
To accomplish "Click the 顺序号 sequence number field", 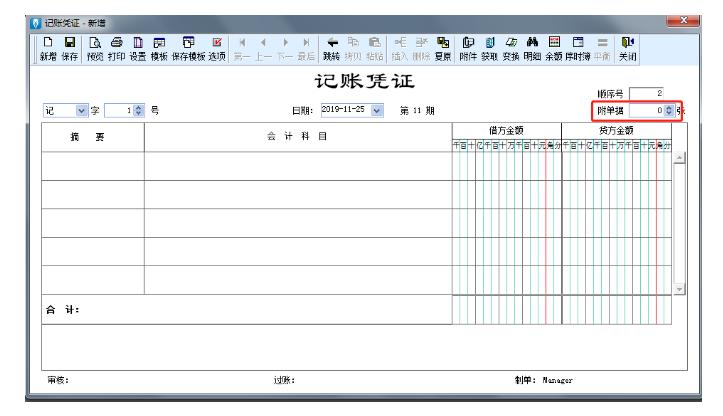I will [647, 93].
